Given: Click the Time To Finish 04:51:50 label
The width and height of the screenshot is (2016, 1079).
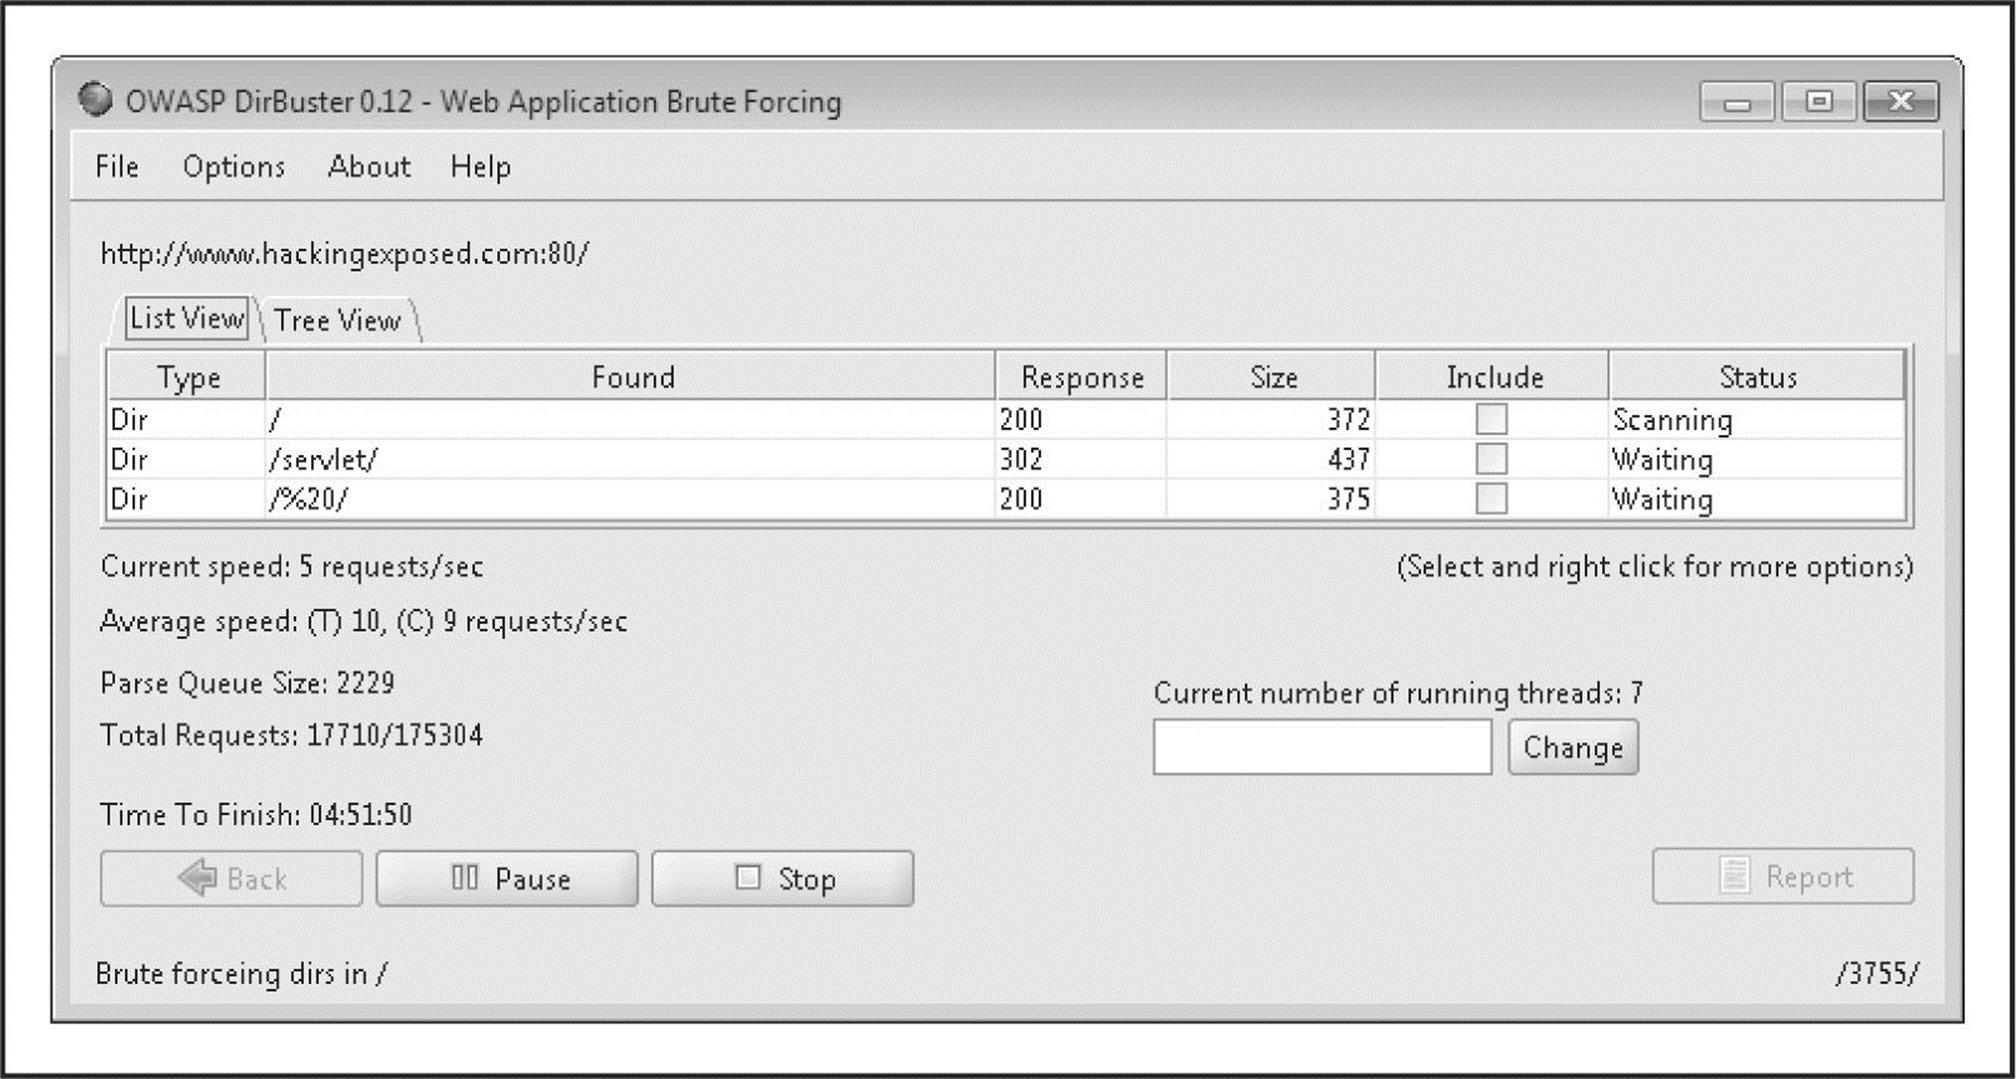Looking at the screenshot, I should tap(256, 814).
